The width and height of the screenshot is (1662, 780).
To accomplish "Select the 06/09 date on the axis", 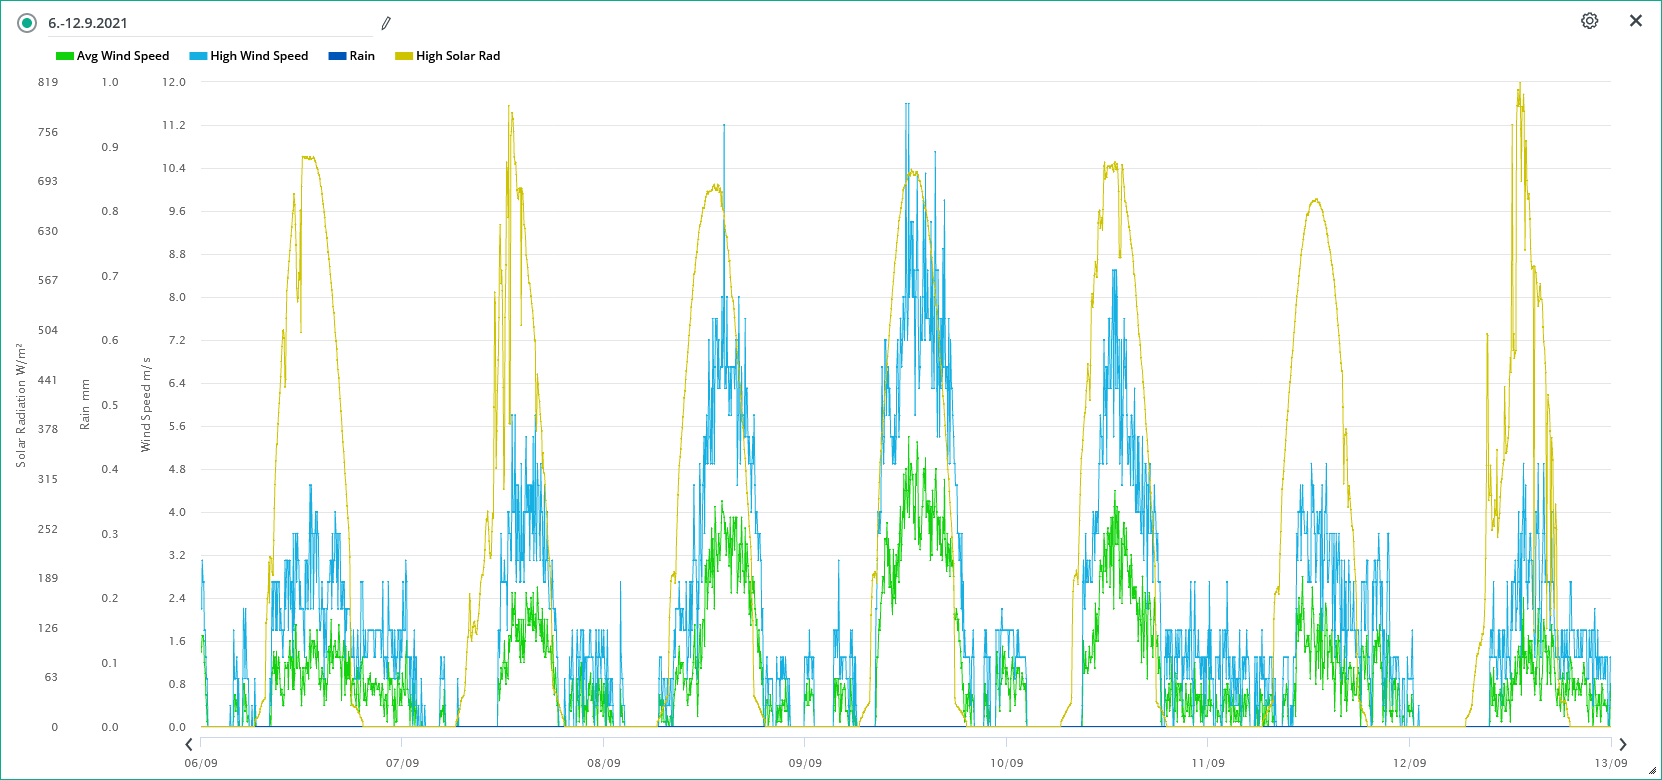I will (201, 763).
